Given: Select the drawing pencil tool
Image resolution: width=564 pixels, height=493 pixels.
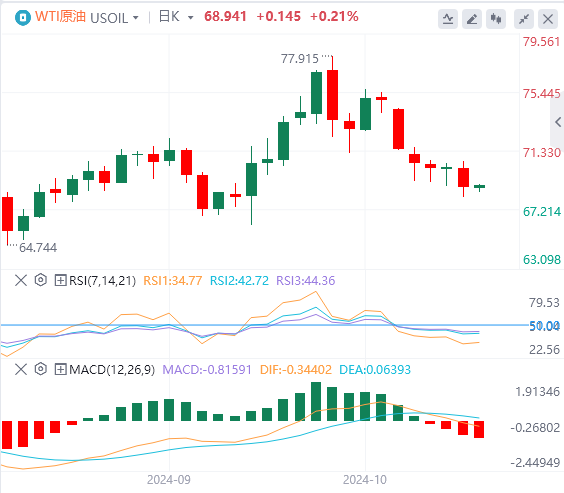Looking at the screenshot, I should [x=472, y=19].
